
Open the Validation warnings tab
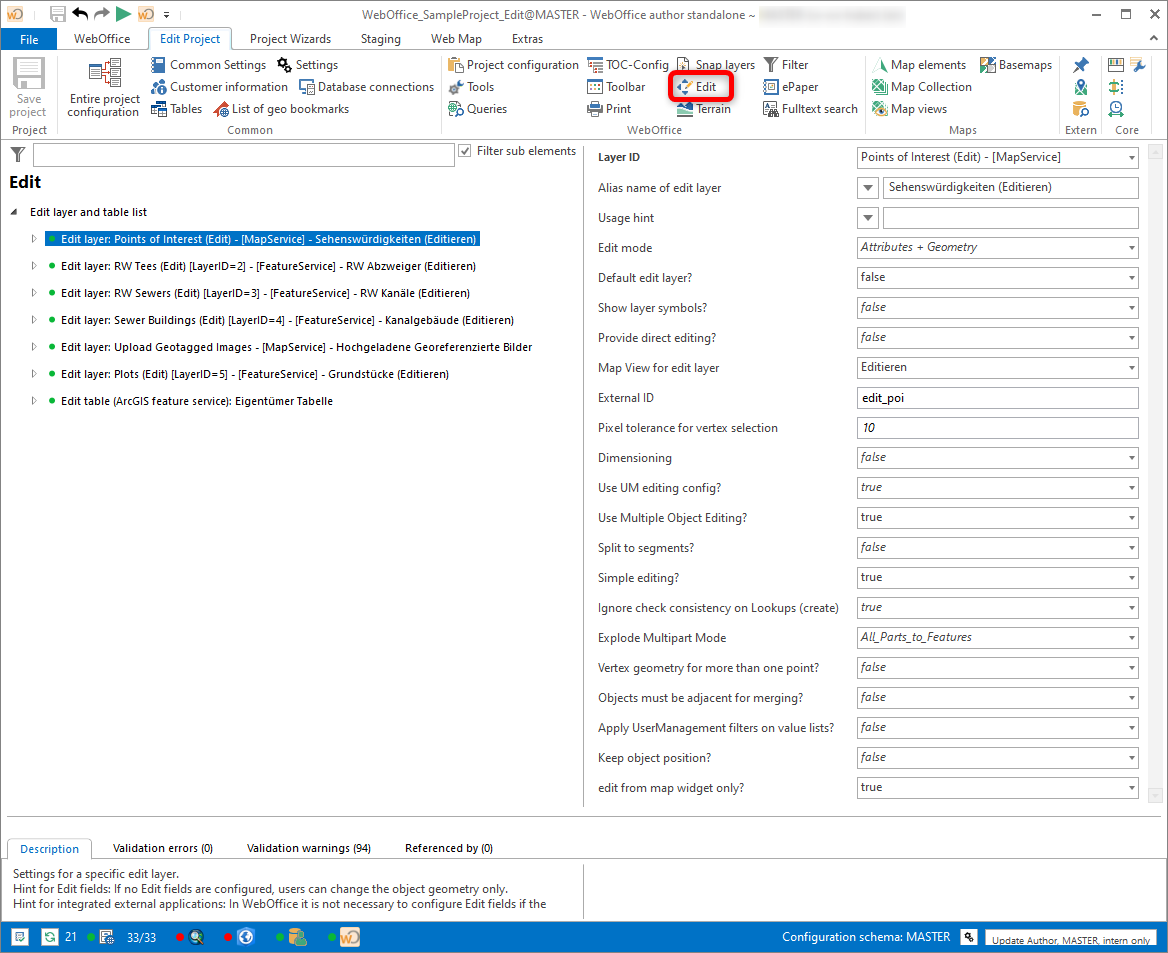click(309, 847)
